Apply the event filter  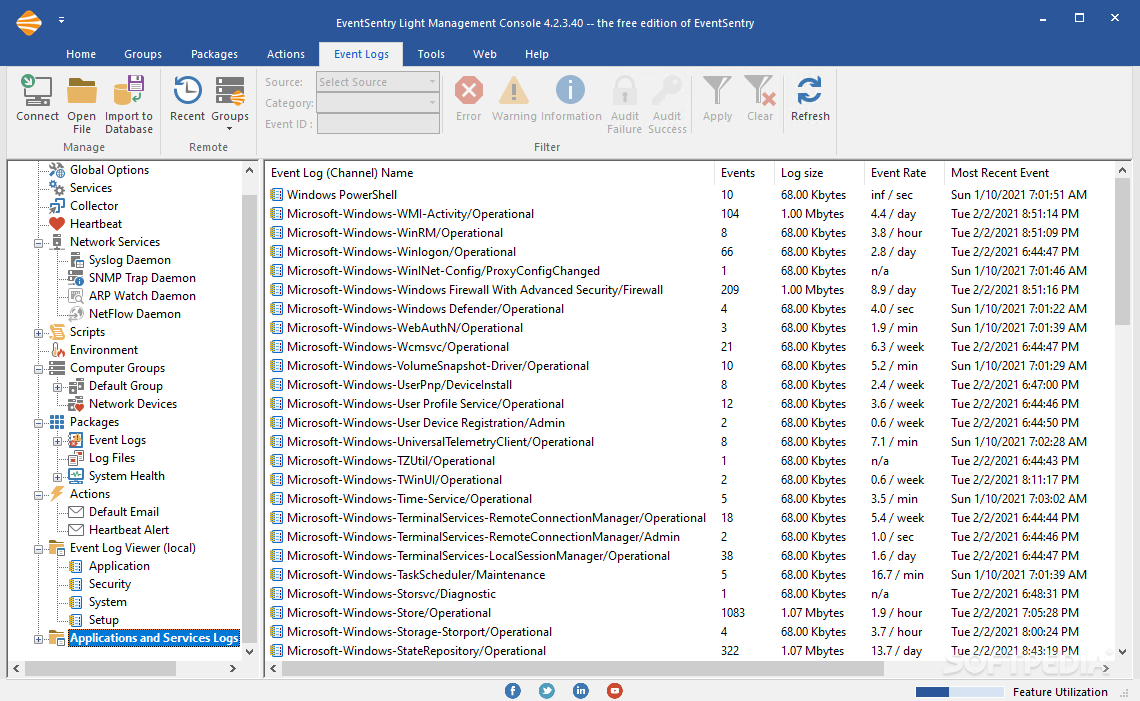[718, 98]
